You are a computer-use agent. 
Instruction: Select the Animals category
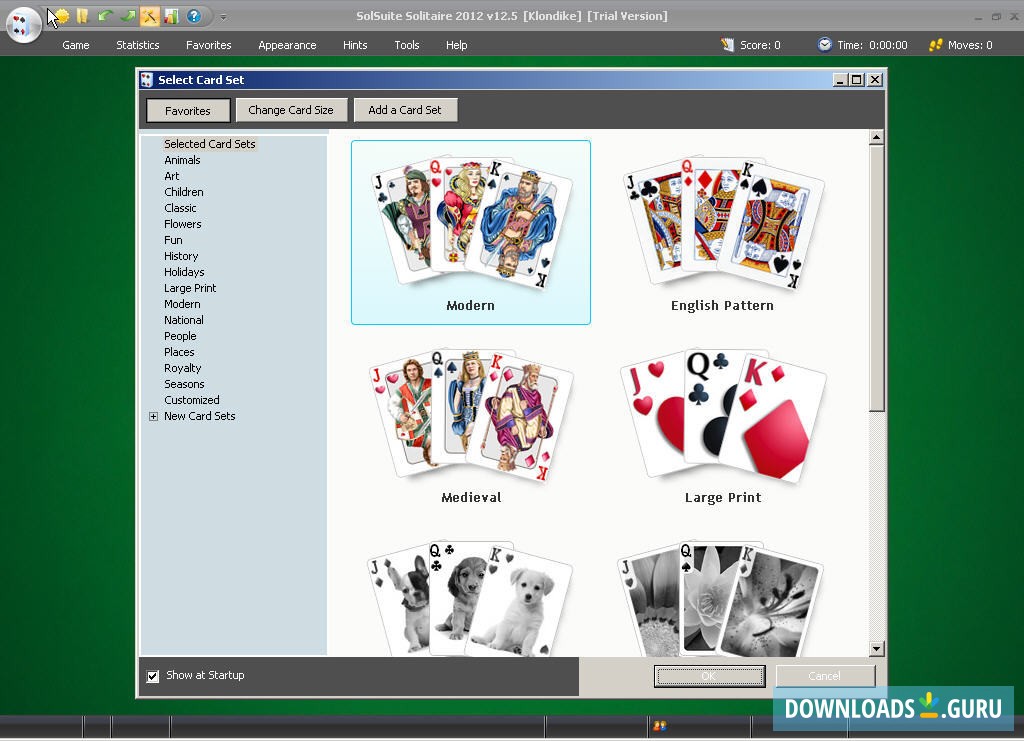(182, 160)
